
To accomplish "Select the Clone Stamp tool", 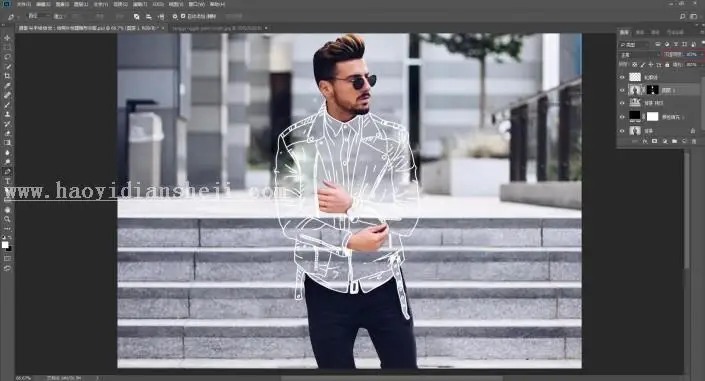I will click(7, 114).
